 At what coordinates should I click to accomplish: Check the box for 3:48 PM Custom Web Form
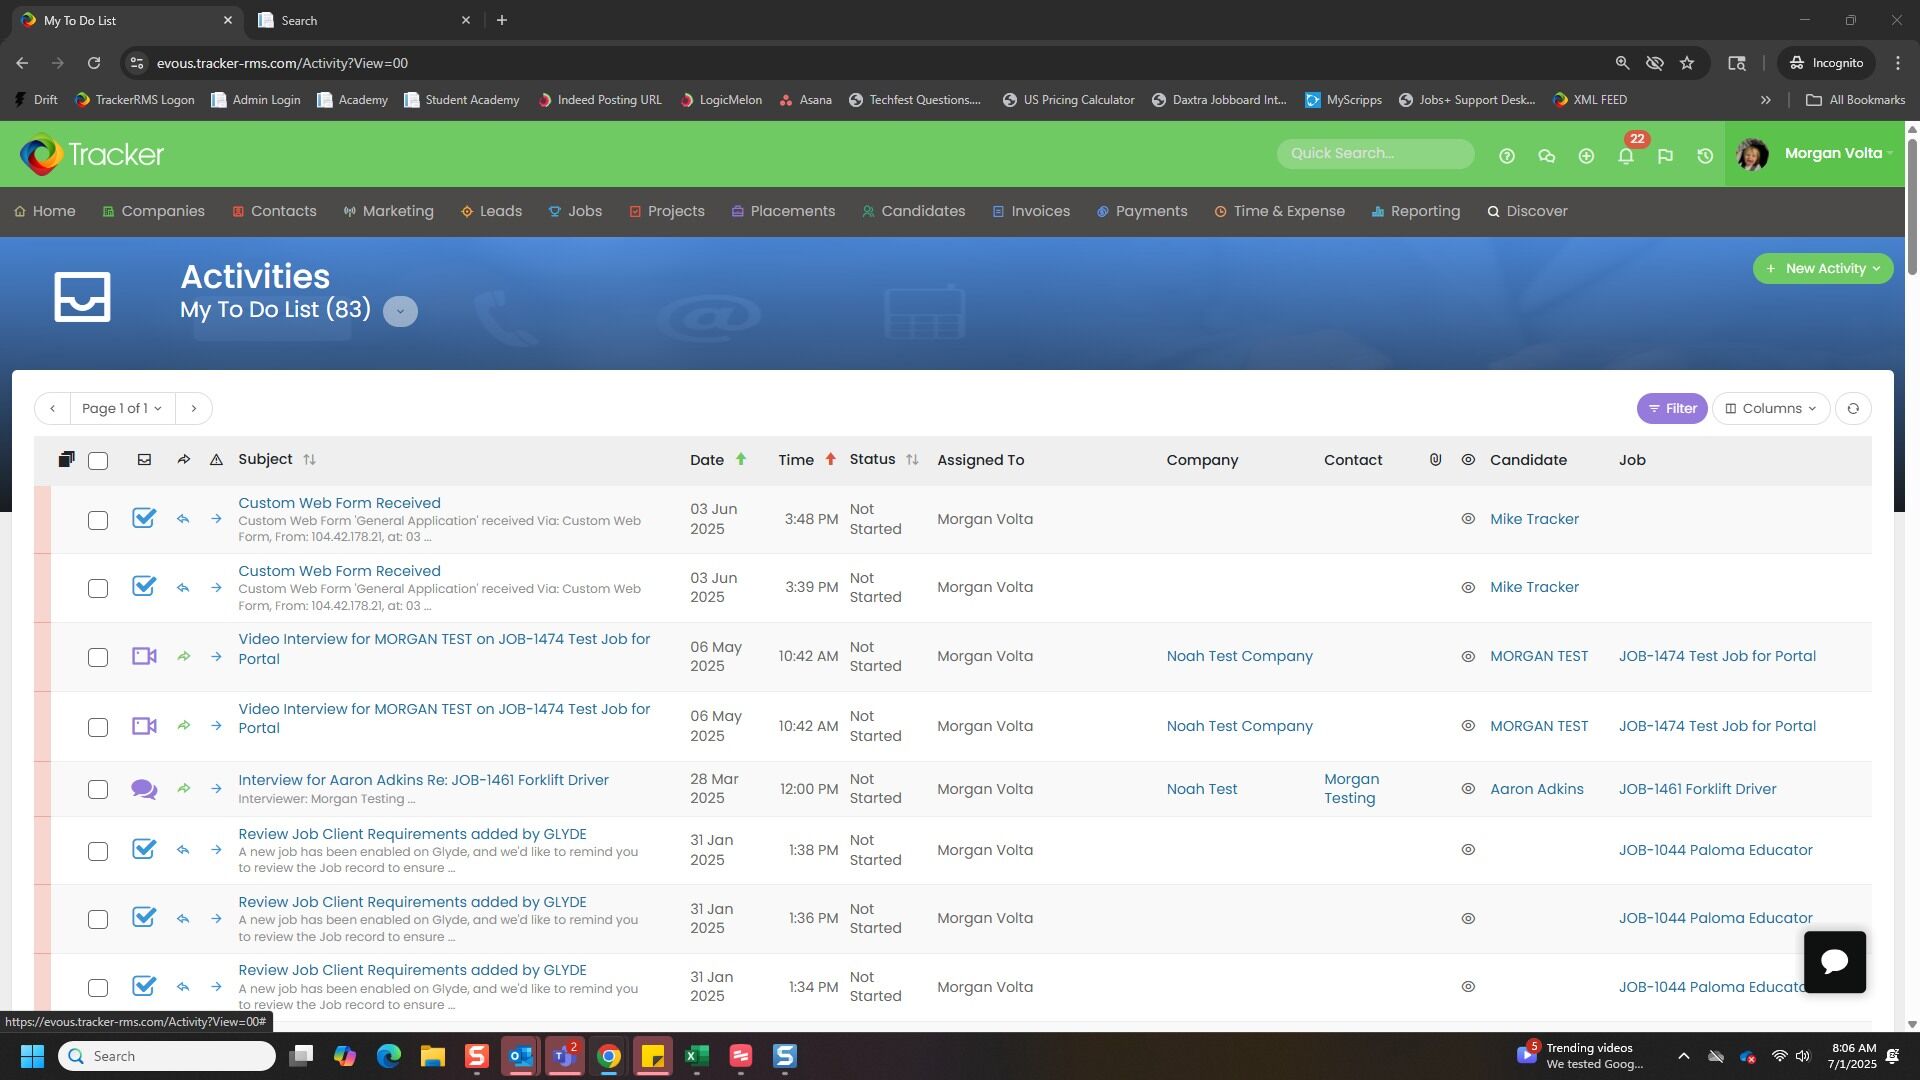pyautogui.click(x=98, y=520)
